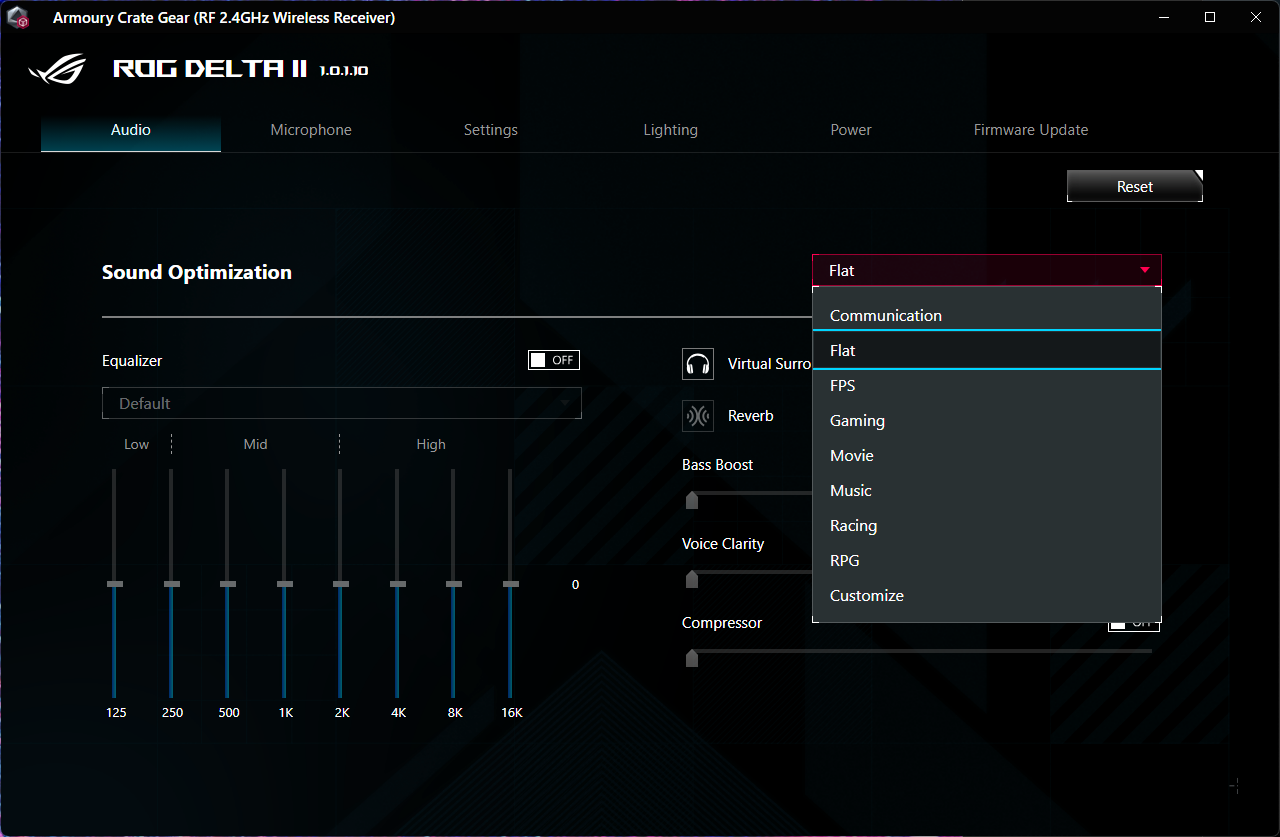Click the Bass Boost slider handle
The image size is (1280, 837).
[691, 500]
